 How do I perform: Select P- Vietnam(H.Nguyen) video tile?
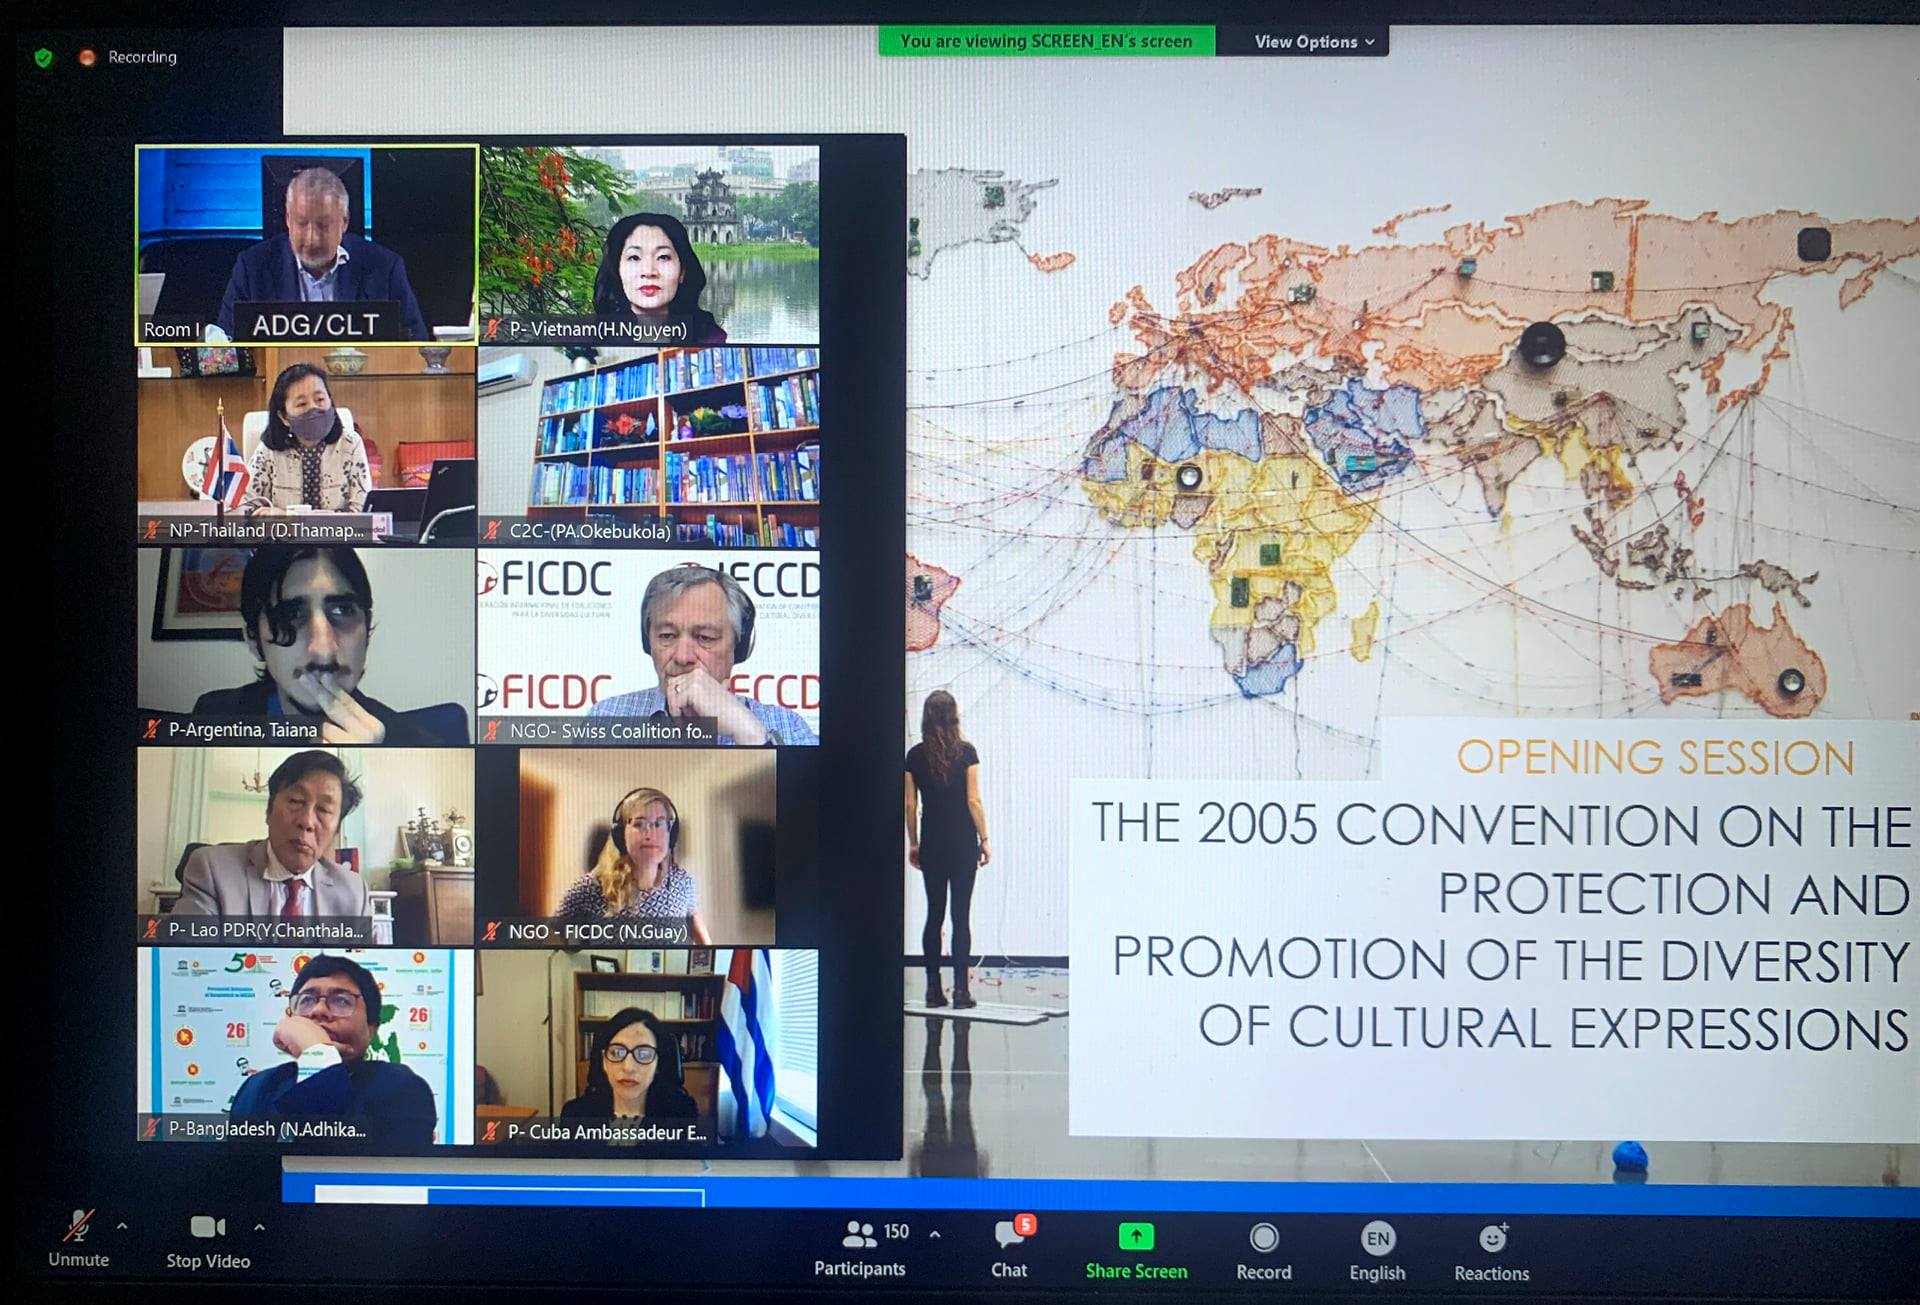click(x=649, y=245)
